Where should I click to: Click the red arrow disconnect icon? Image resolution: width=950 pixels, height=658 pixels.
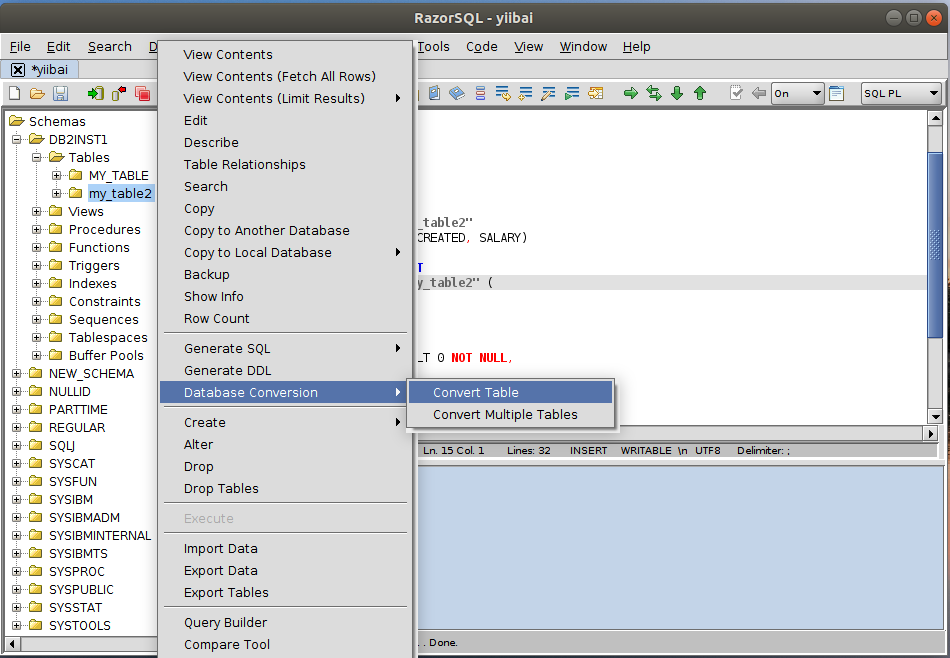pyautogui.click(x=119, y=93)
